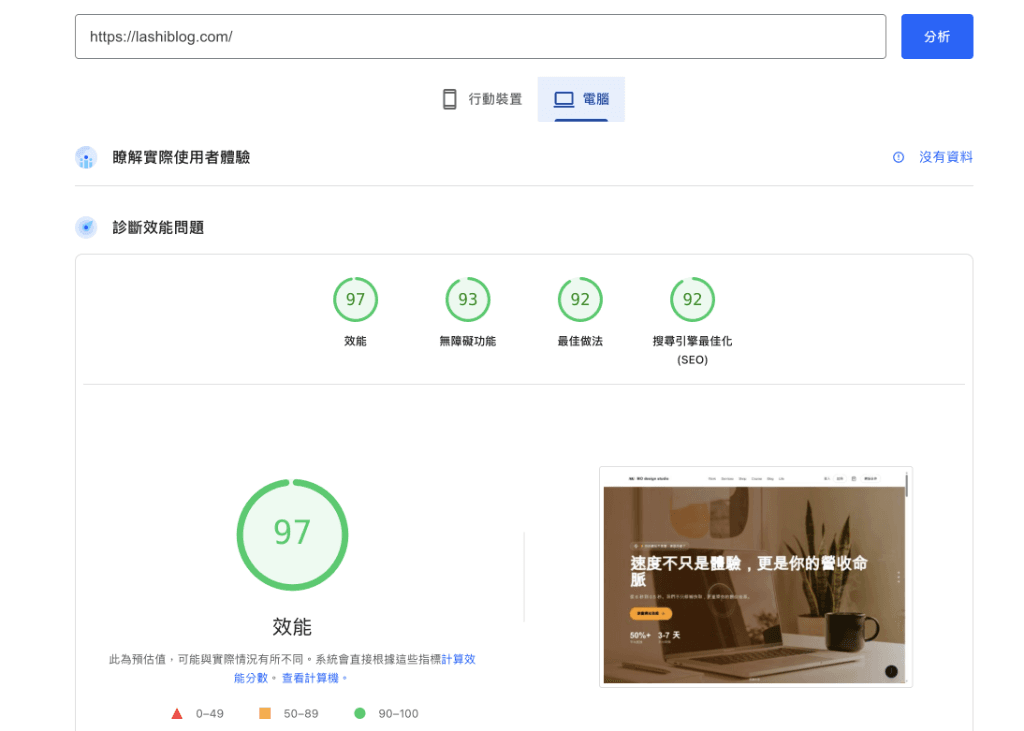Click the blue icon beside 瞭解實際使用者體驗
Viewport: 1024px width, 731px height.
85,157
